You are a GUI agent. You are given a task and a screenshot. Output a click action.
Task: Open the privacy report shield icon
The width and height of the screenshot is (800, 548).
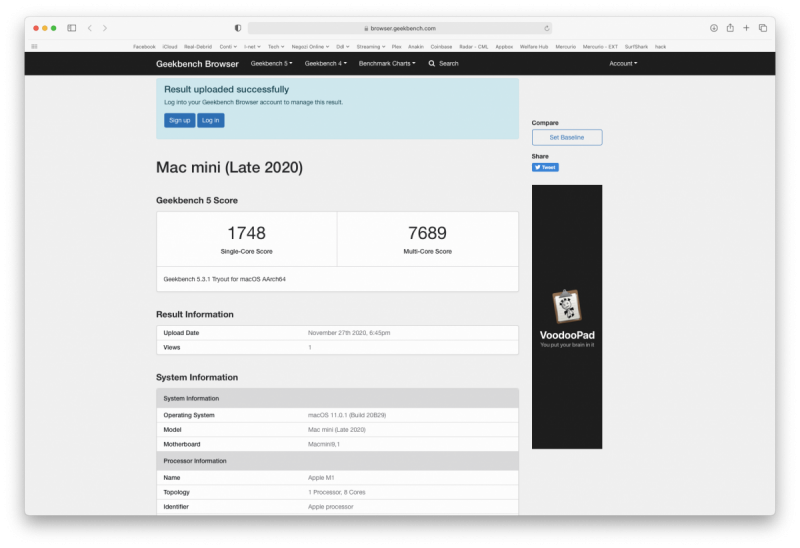238,28
